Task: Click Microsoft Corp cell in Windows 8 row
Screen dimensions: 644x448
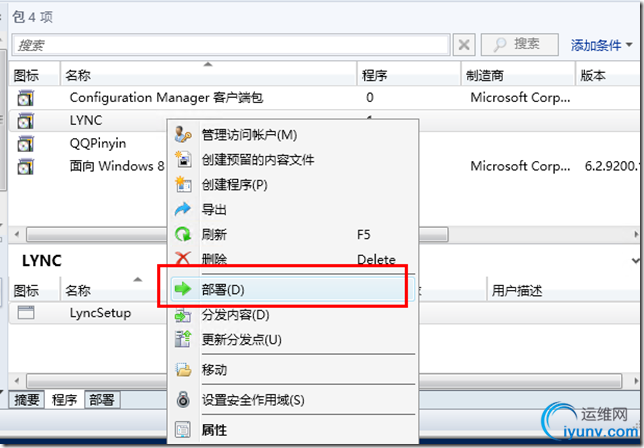Action: [520, 166]
